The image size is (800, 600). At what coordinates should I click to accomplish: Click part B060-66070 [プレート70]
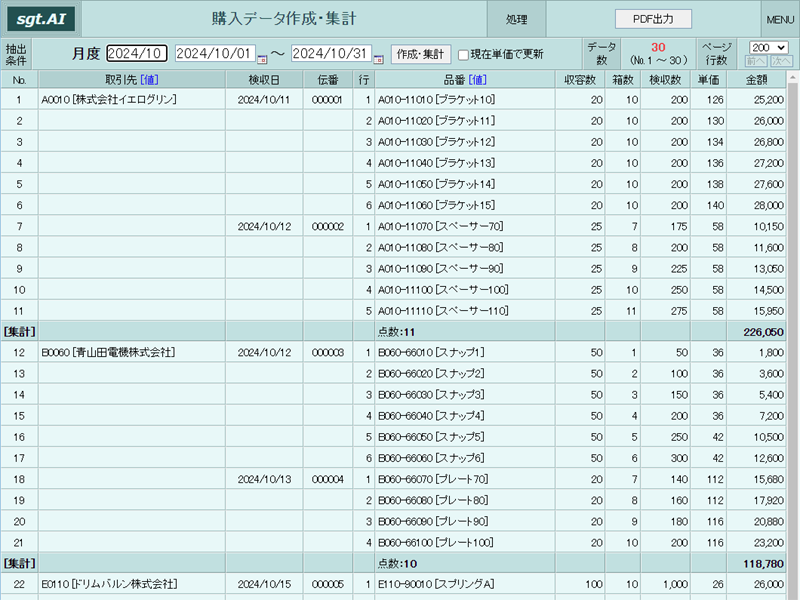pos(433,480)
